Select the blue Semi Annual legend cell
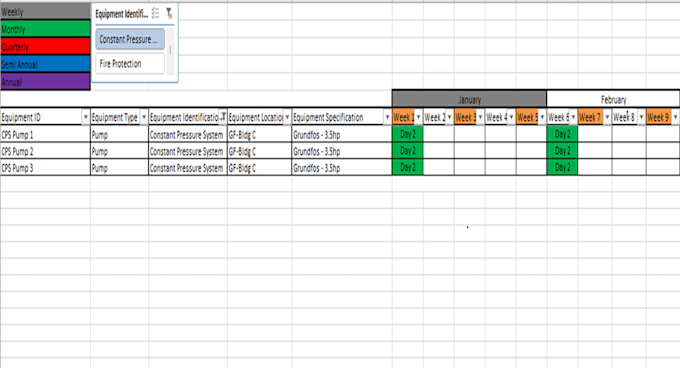Screen dimensions: 680x368 tap(46, 64)
